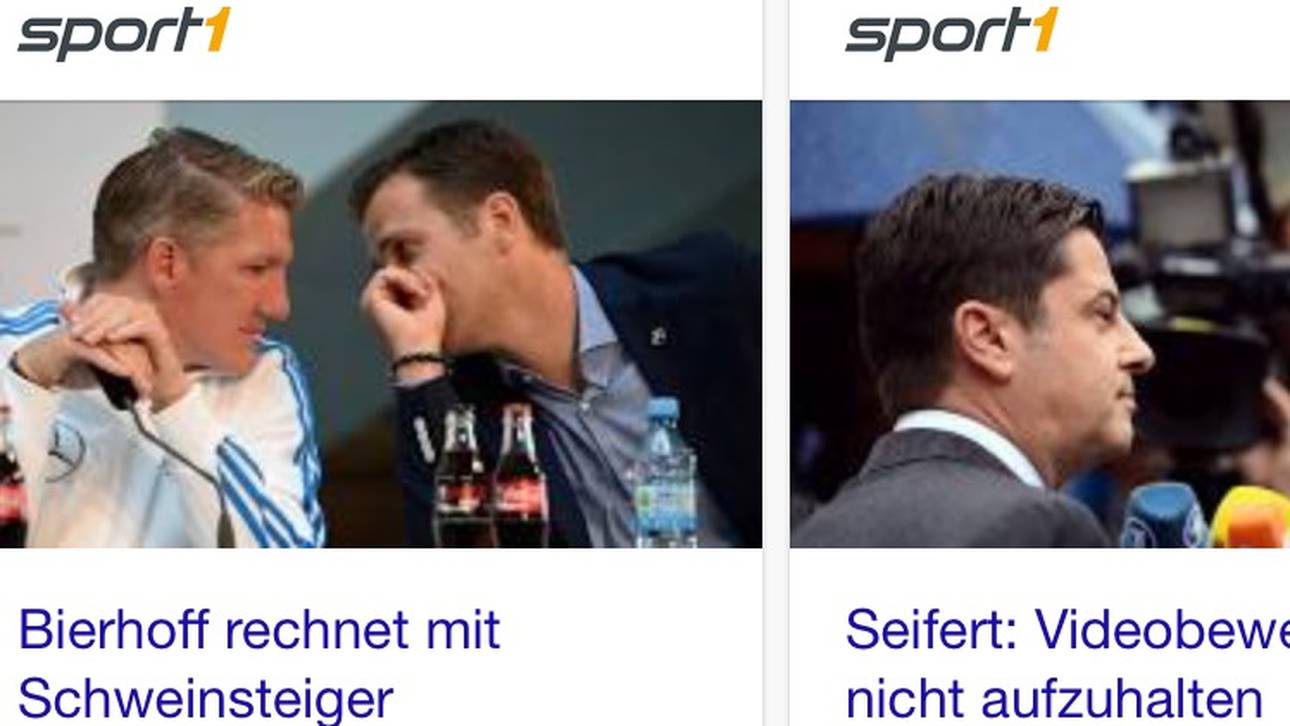Click yellow 1 in right sport1 logo
Viewport: 1290px width, 726px height.
[1044, 29]
